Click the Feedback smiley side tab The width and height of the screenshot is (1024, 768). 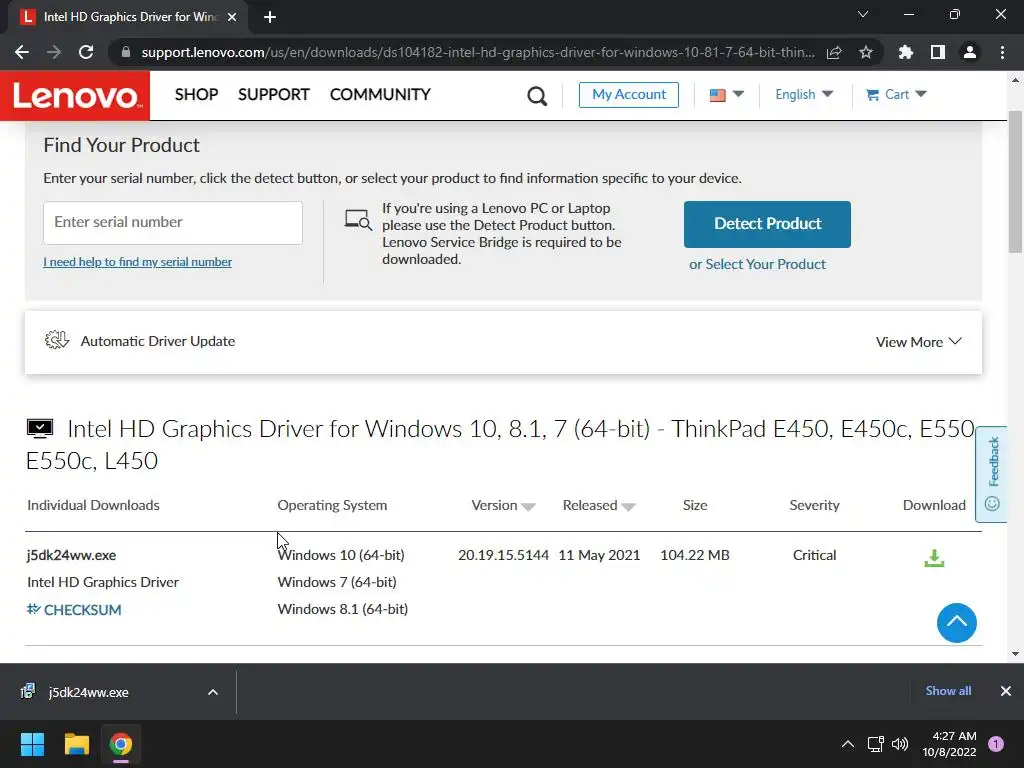coord(991,473)
